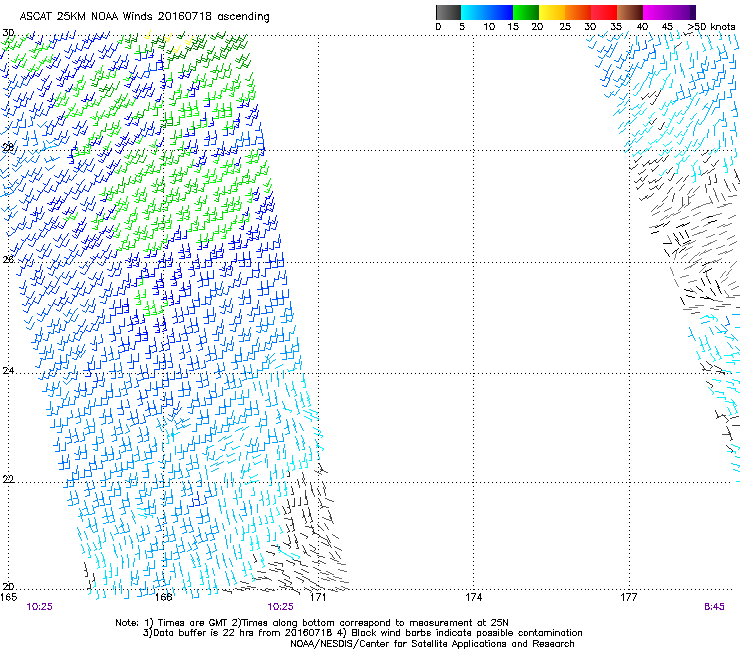Image resolution: width=740 pixels, height=650 pixels.
Task: Click the legend number 10
Action: tap(489, 27)
